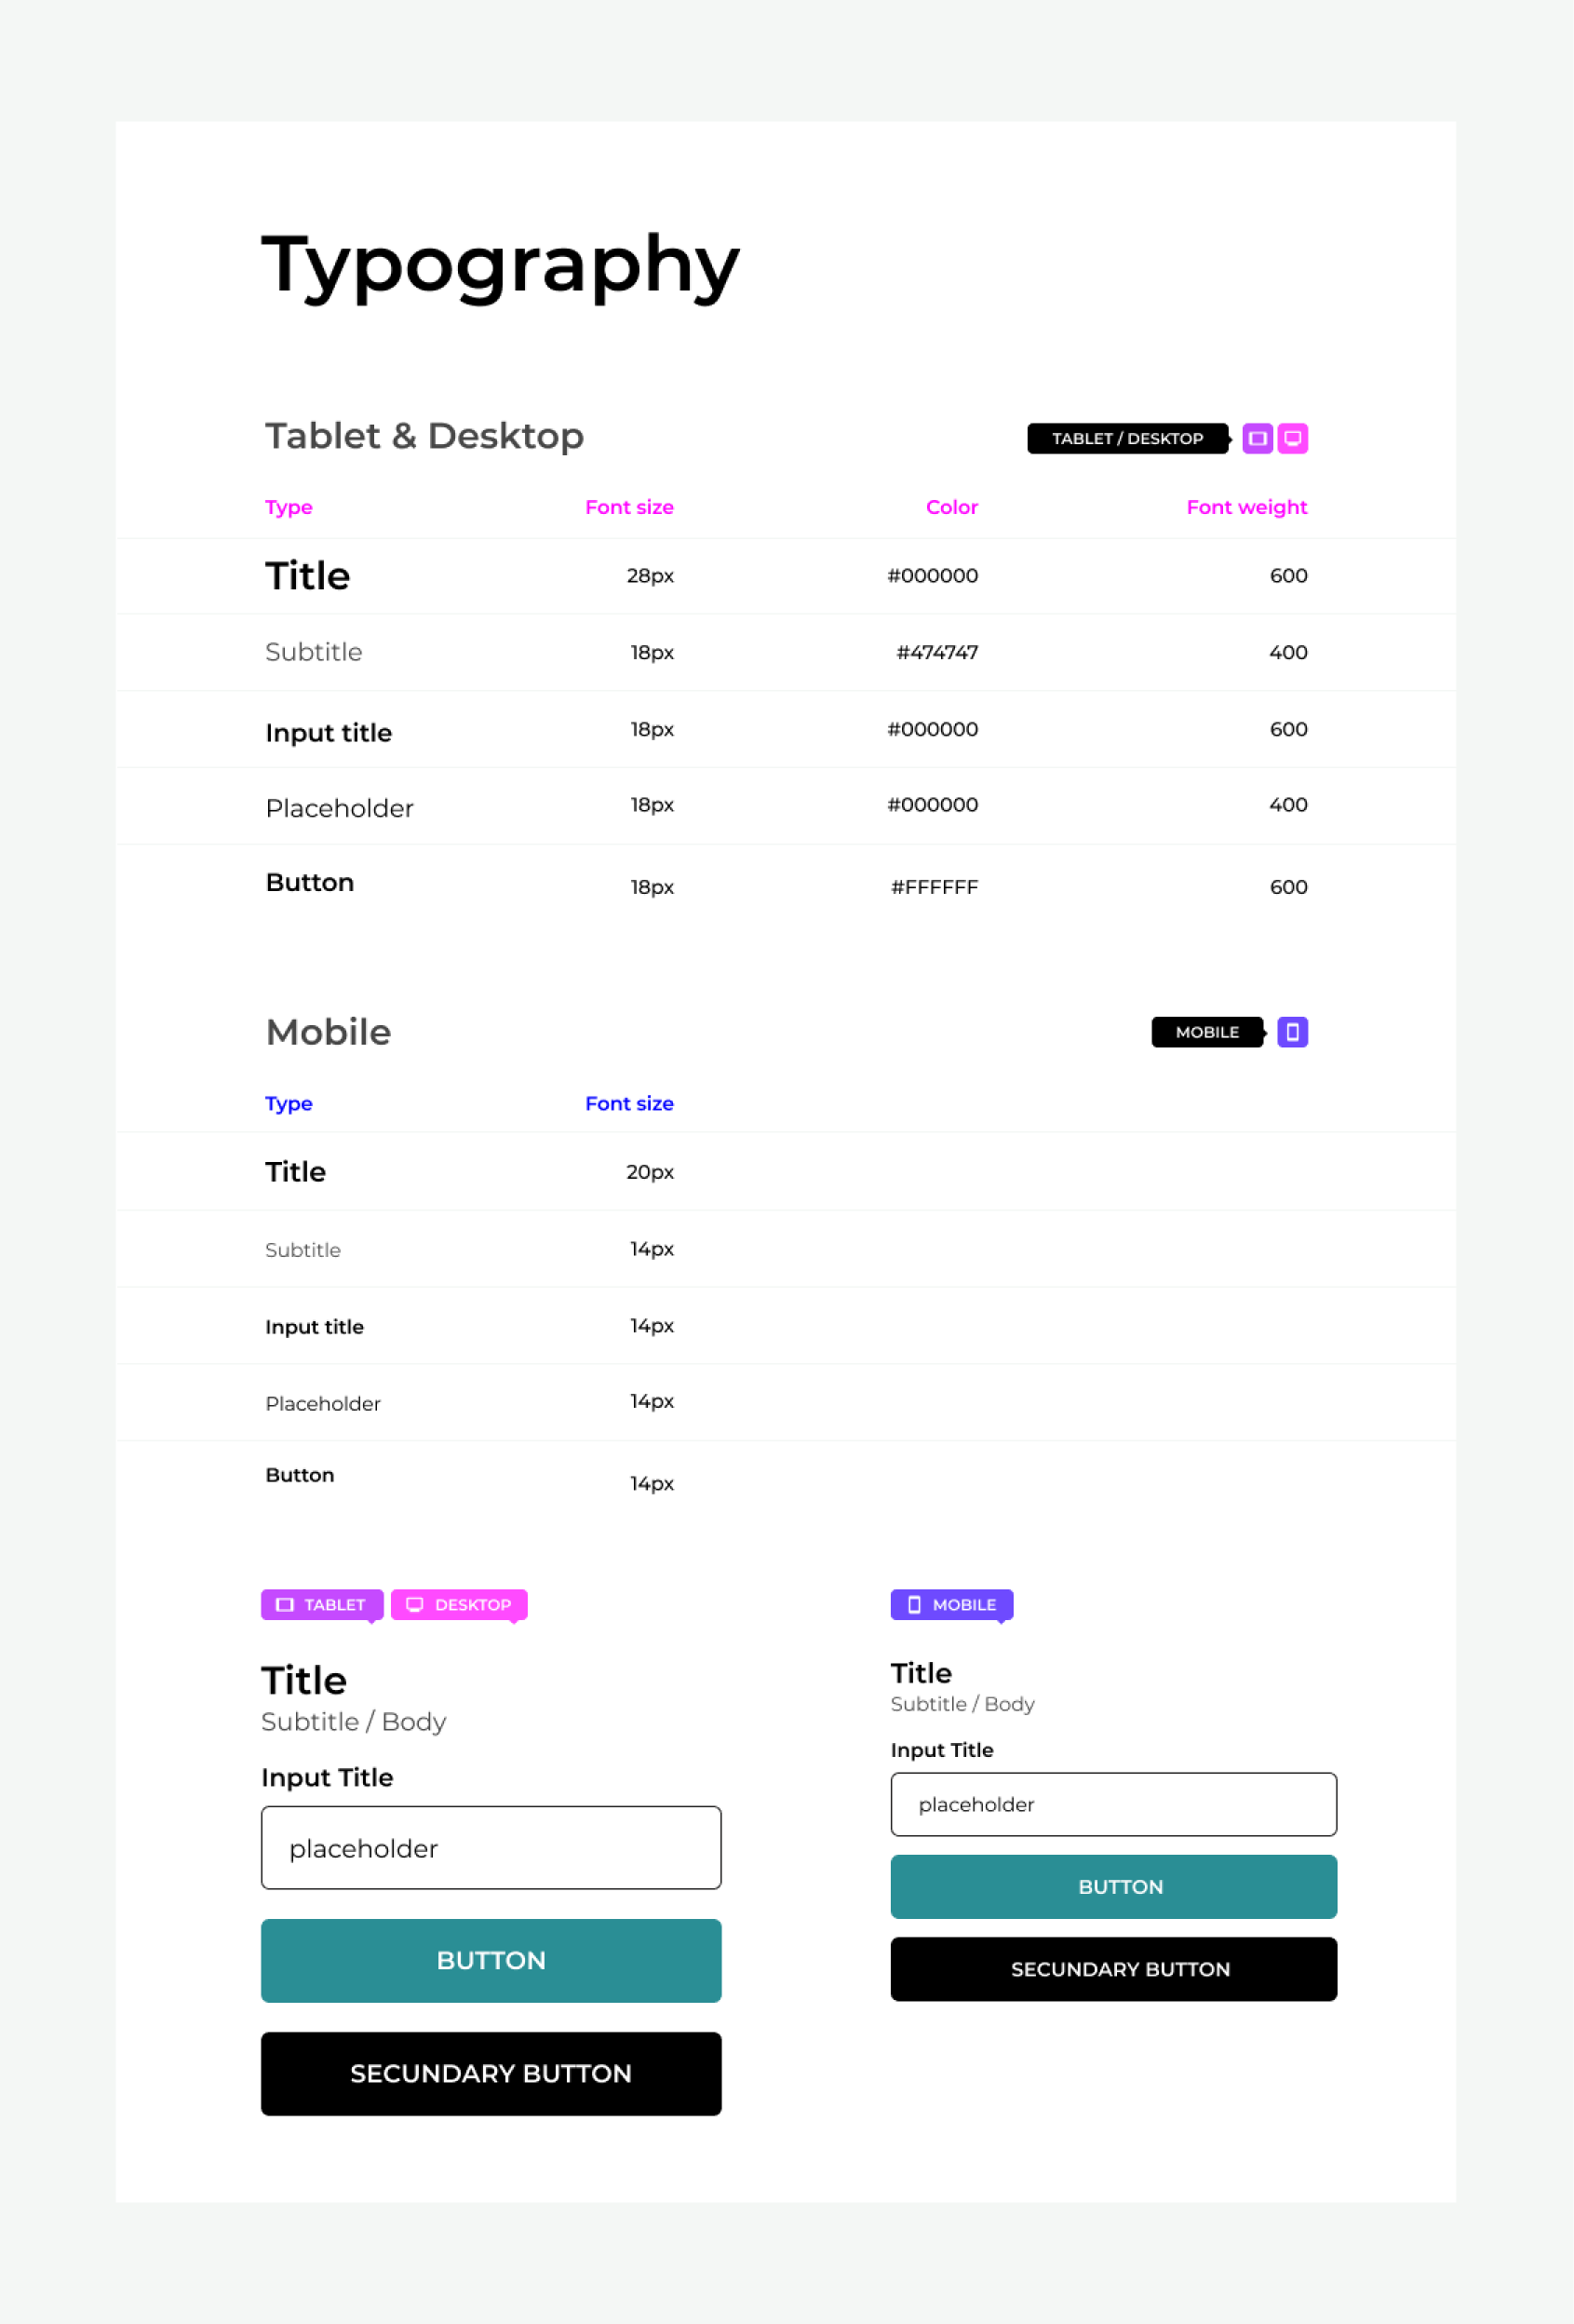The width and height of the screenshot is (1574, 2324).
Task: Click the black MOBILE label
Action: click(x=1207, y=1032)
